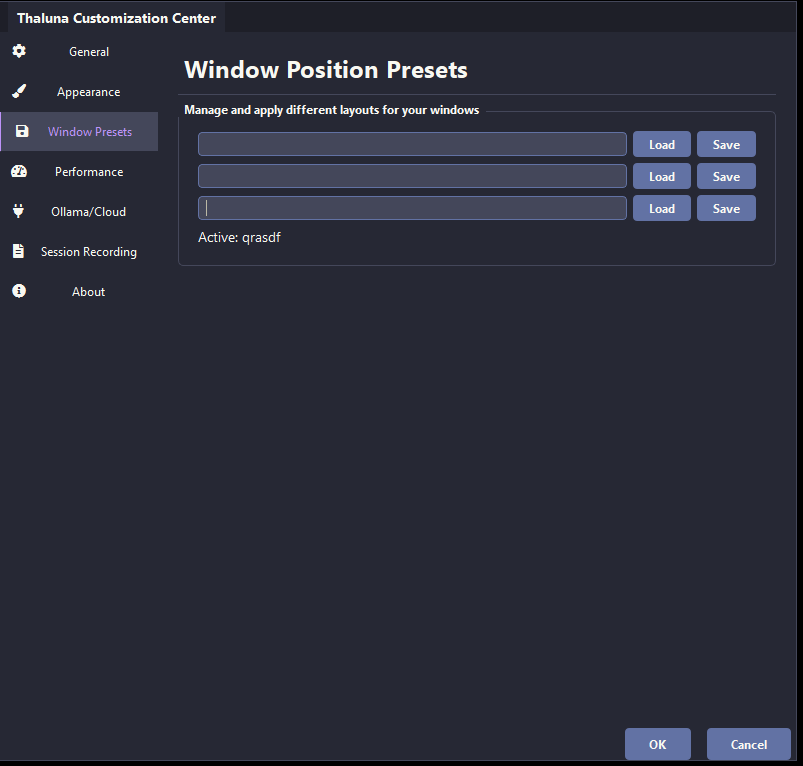This screenshot has height=766, width=803.
Task: Open the Performance section
Action: (79, 172)
